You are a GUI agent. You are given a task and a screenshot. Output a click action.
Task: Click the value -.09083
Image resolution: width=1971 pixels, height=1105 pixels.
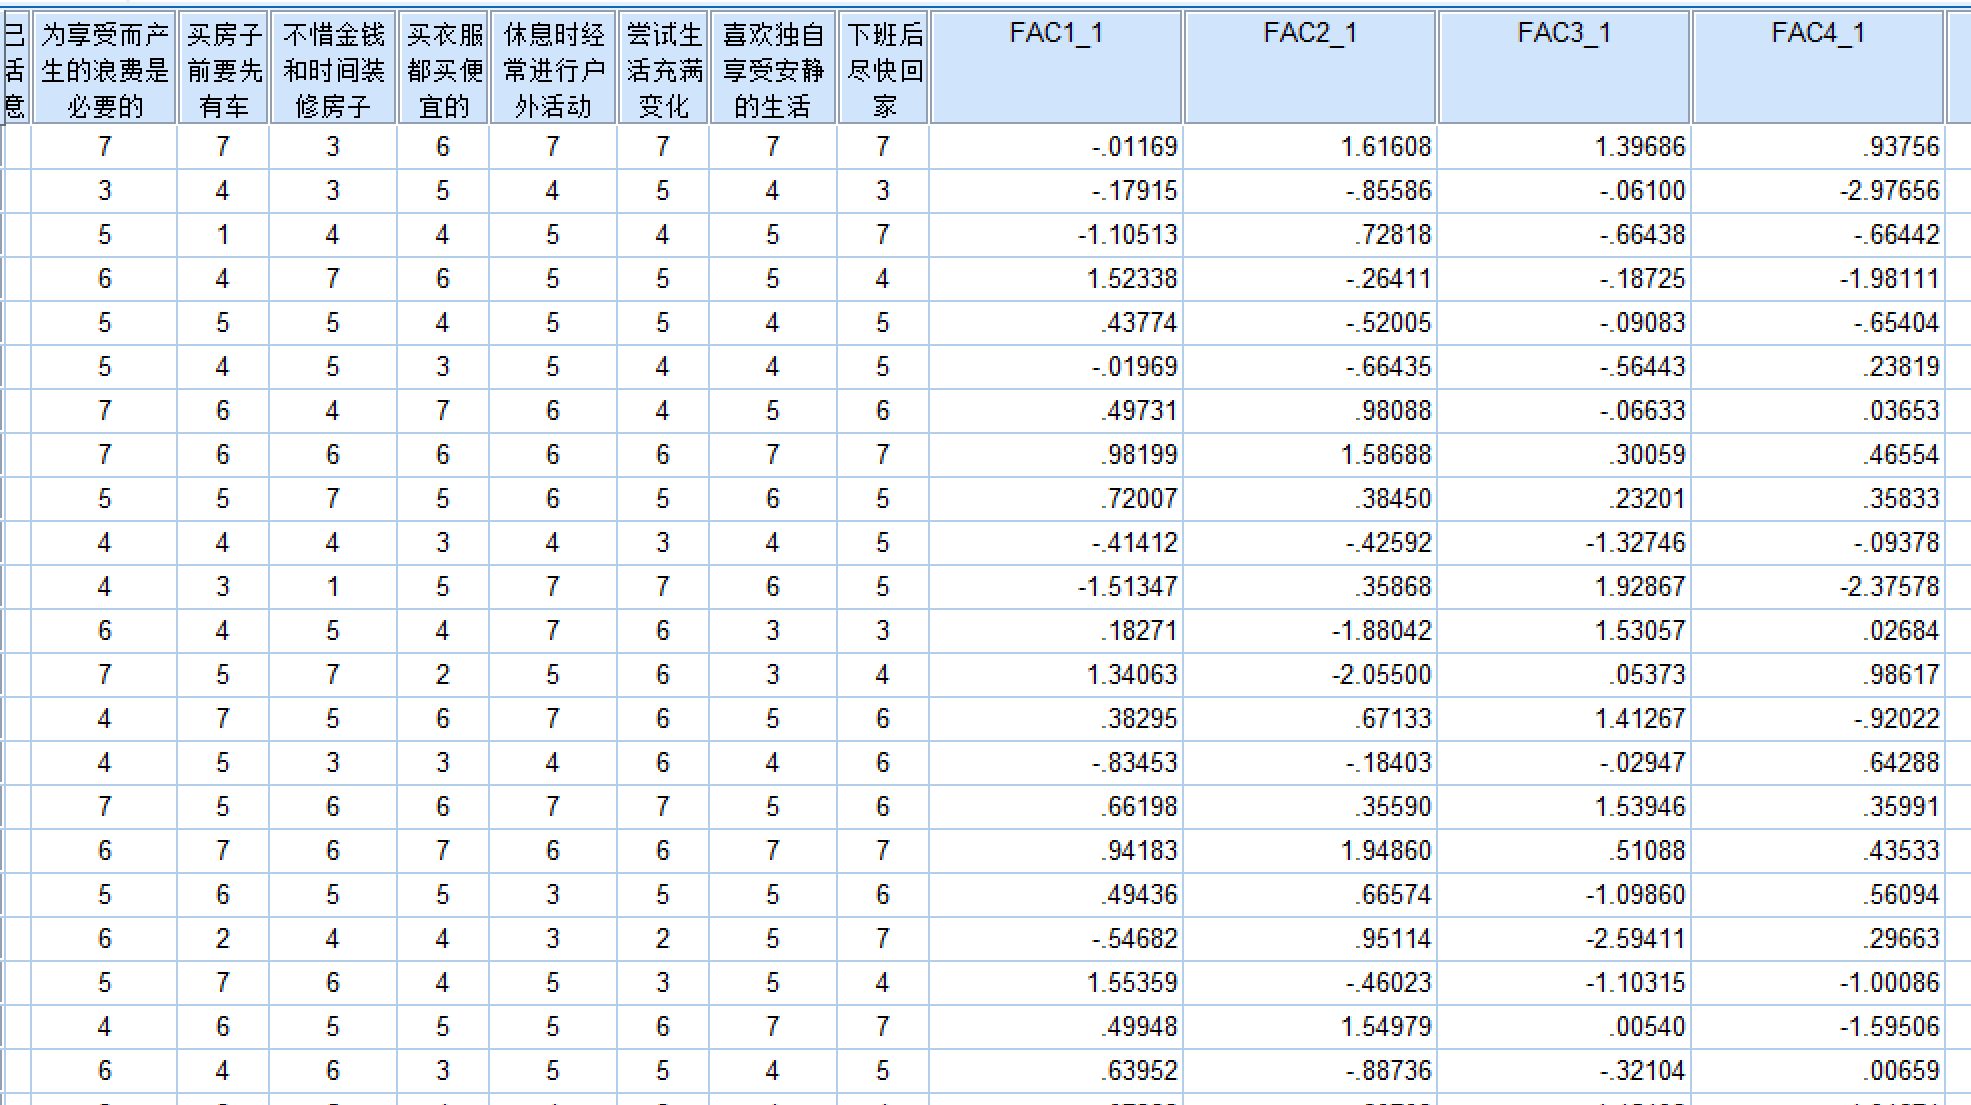(x=1564, y=323)
